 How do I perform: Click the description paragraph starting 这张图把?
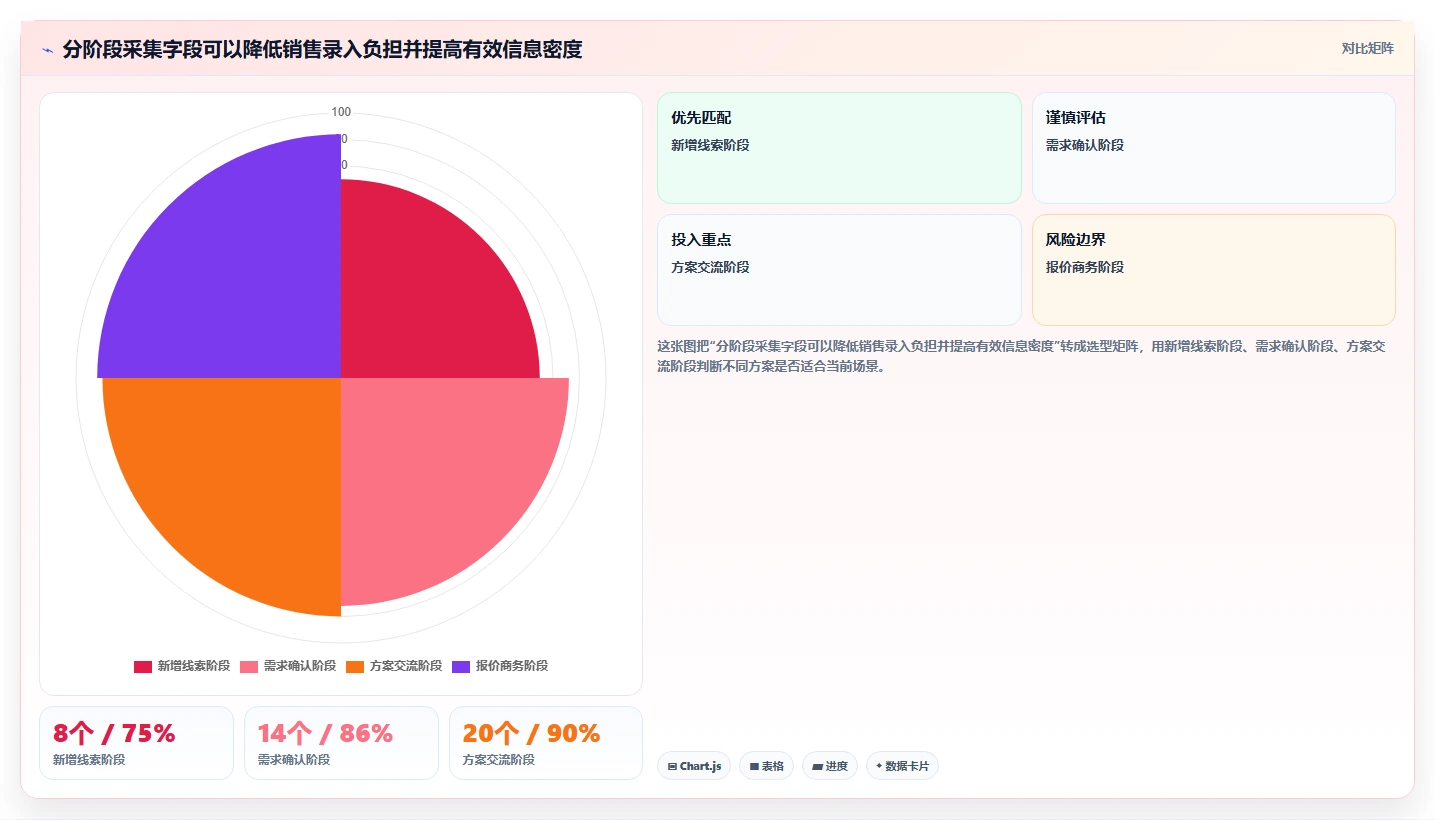point(1021,356)
